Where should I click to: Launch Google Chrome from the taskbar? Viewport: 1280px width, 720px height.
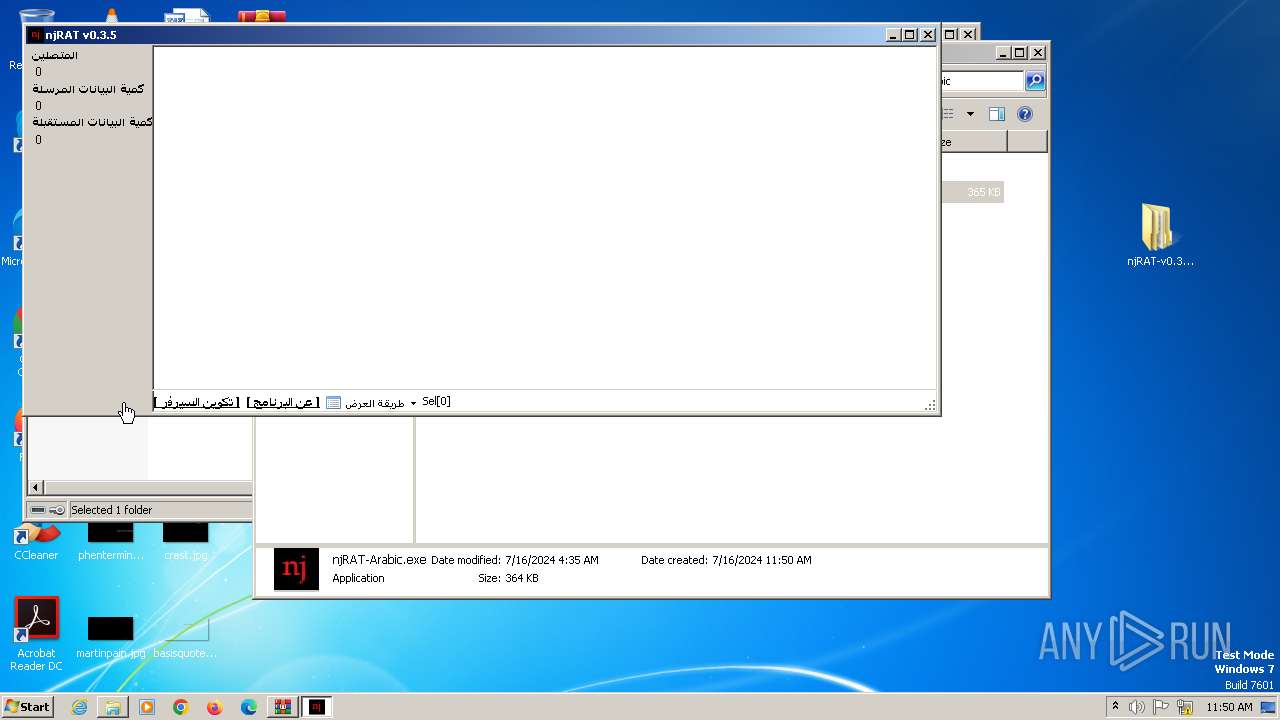(x=181, y=707)
